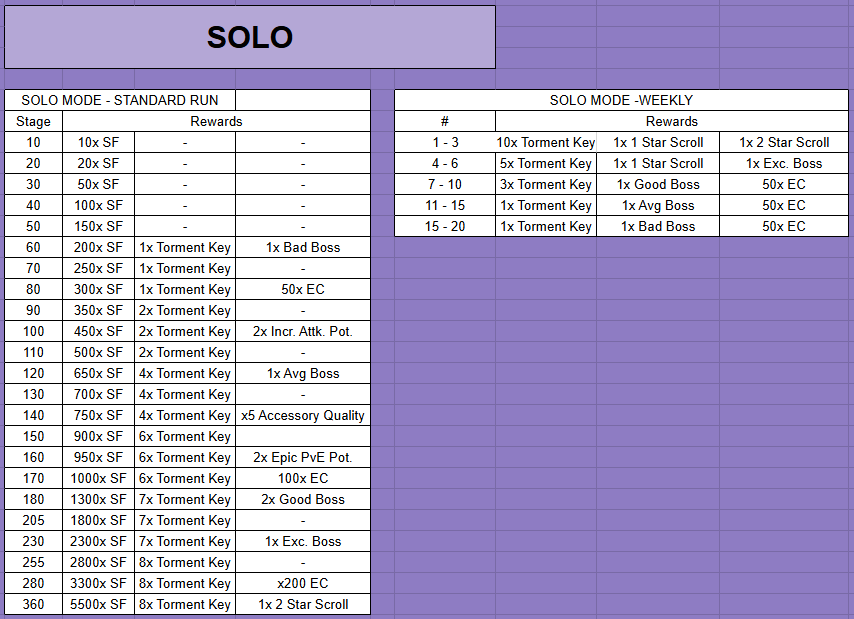Select the SOLO MODE -WEEKLY header cell
This screenshot has width=854, height=619.
click(621, 100)
